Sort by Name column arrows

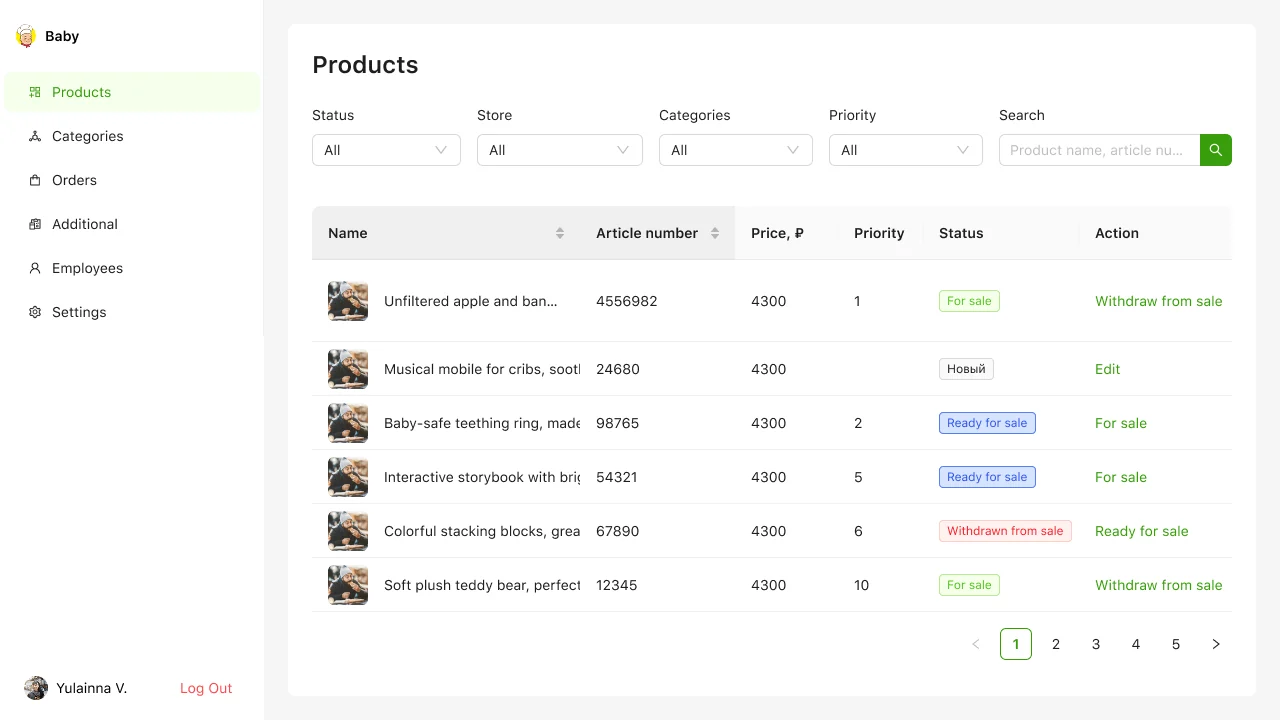click(x=560, y=233)
